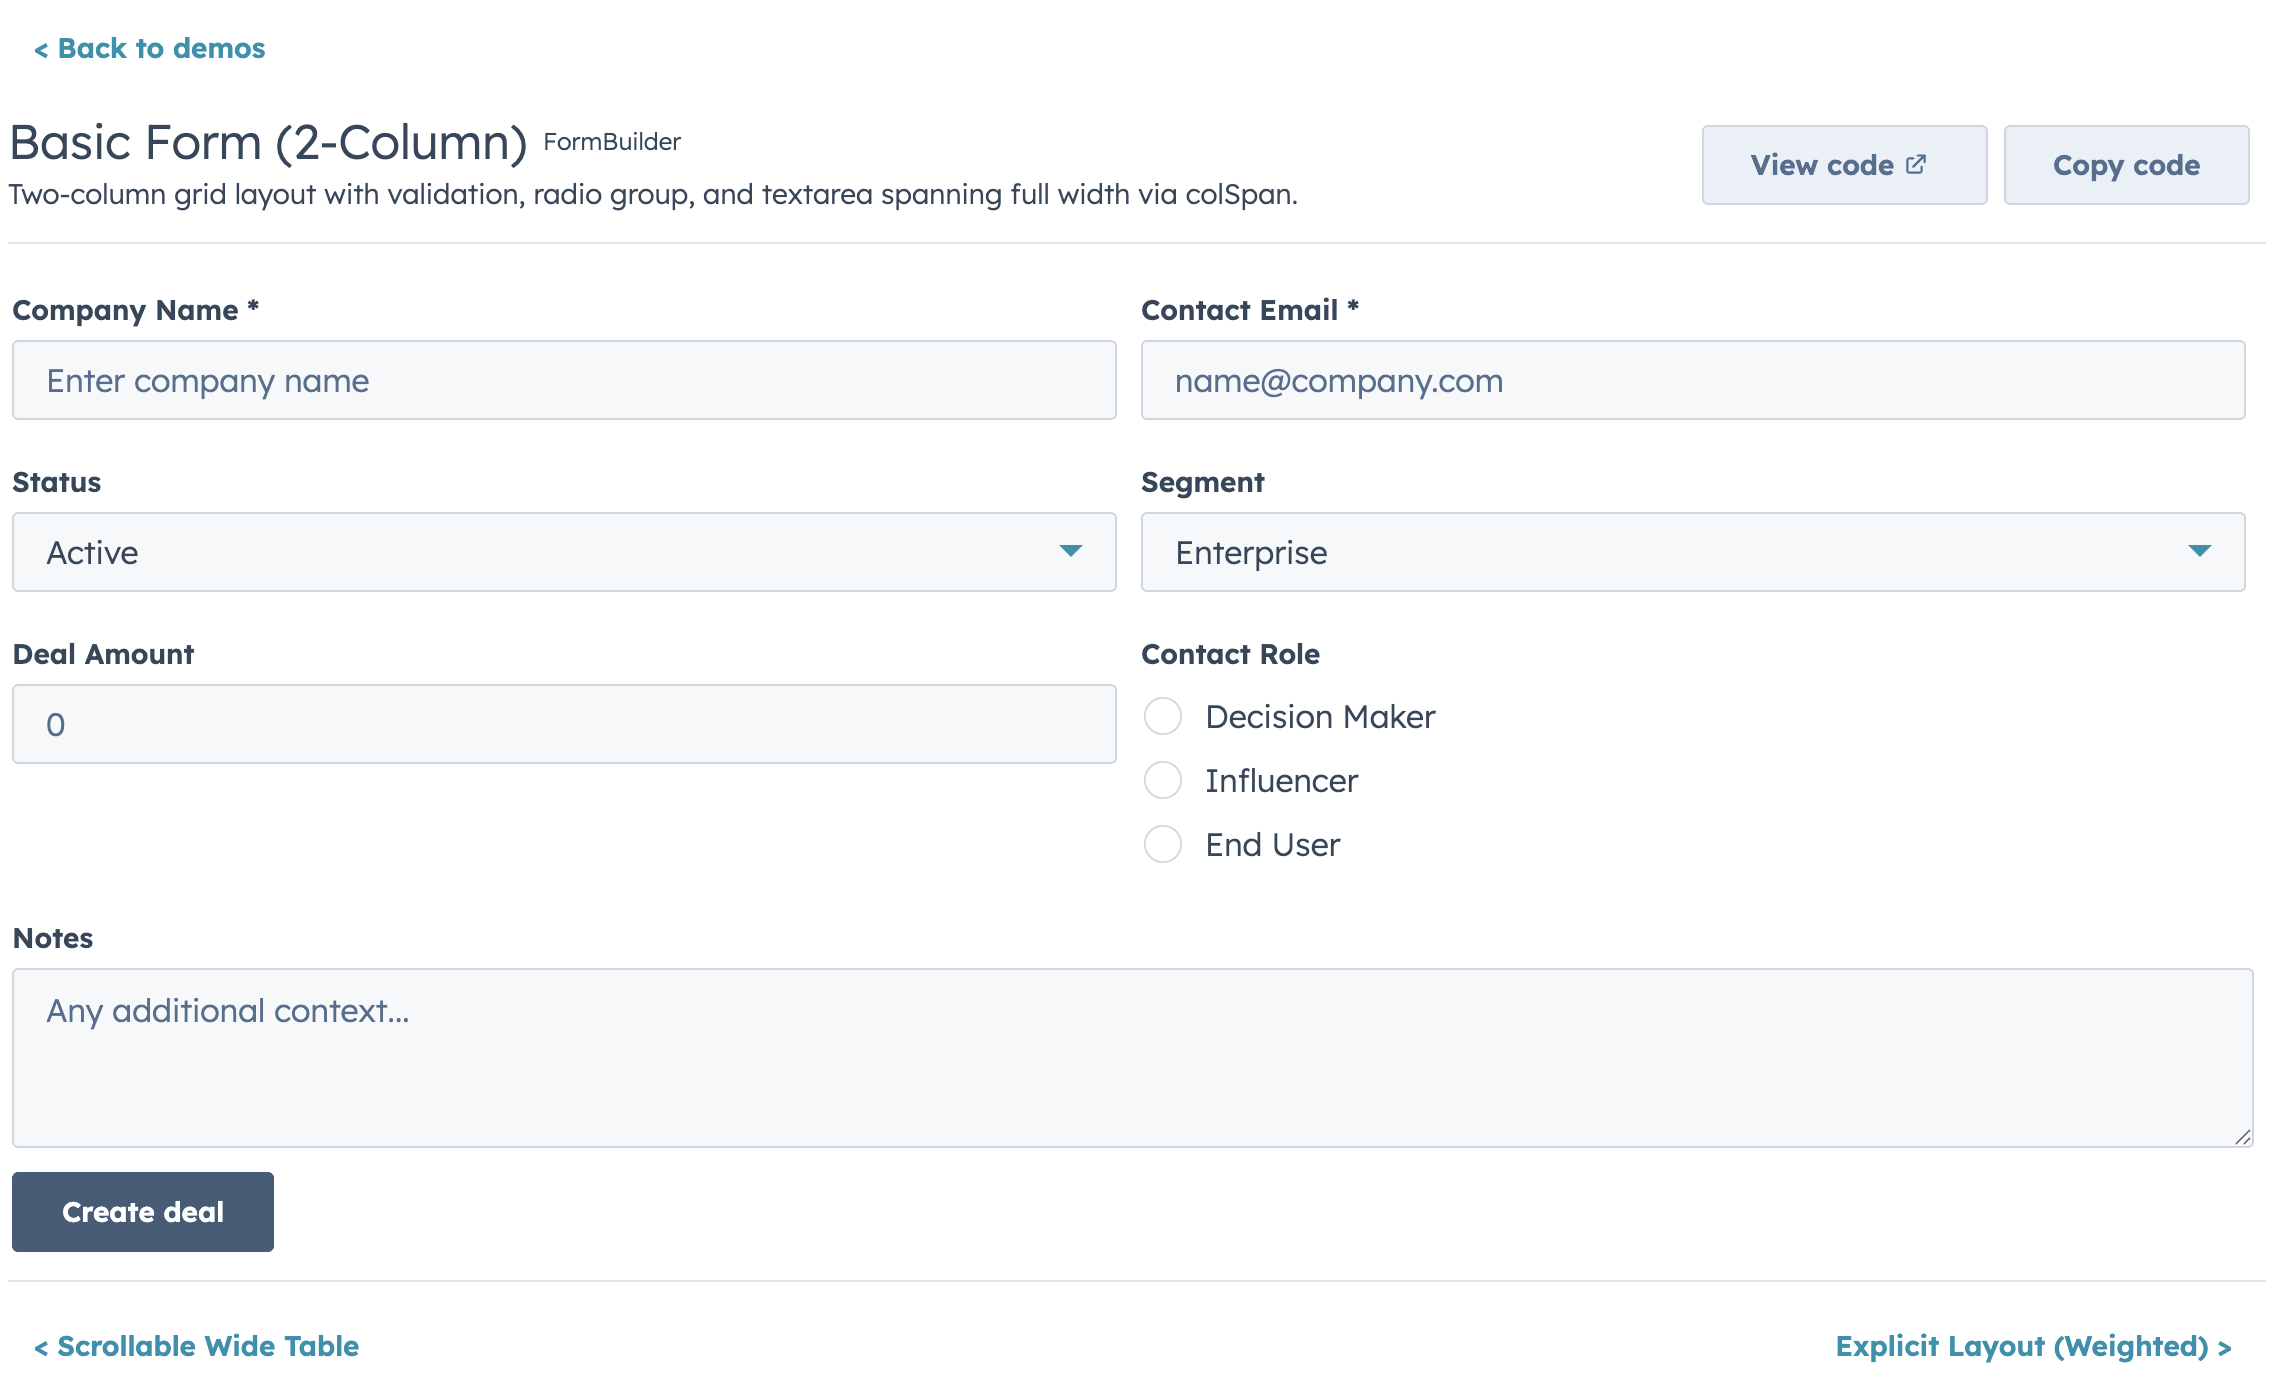Click the external link icon on View code
The height and width of the screenshot is (1394, 2274).
(1915, 165)
